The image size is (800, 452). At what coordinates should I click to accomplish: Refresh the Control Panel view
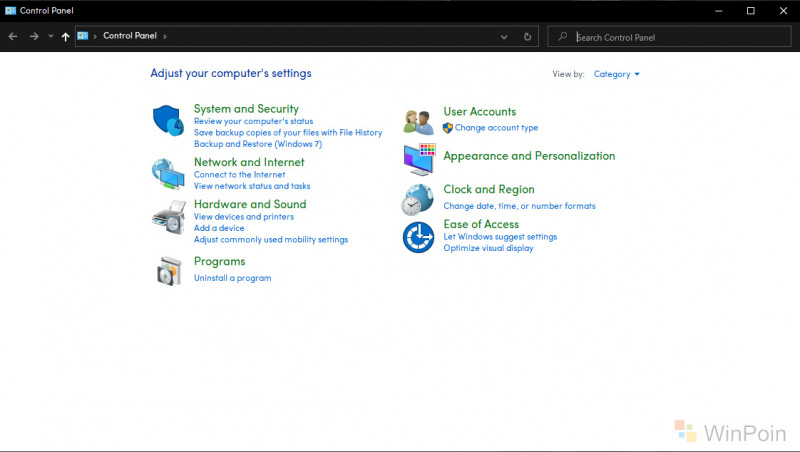[x=528, y=37]
